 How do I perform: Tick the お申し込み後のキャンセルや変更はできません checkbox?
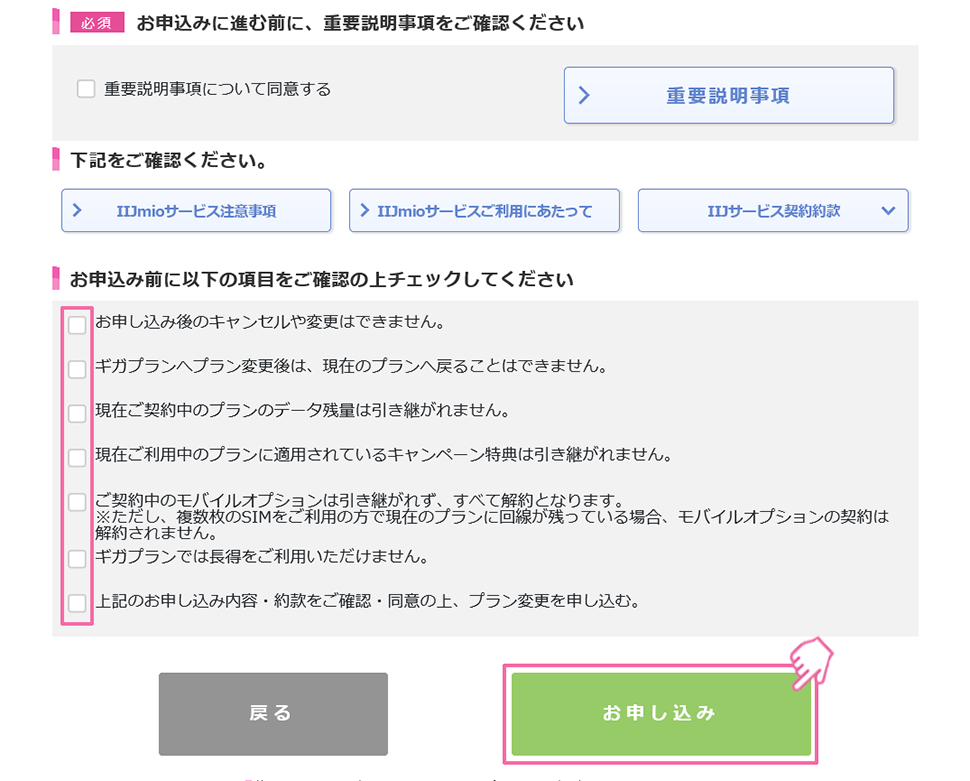[x=77, y=325]
